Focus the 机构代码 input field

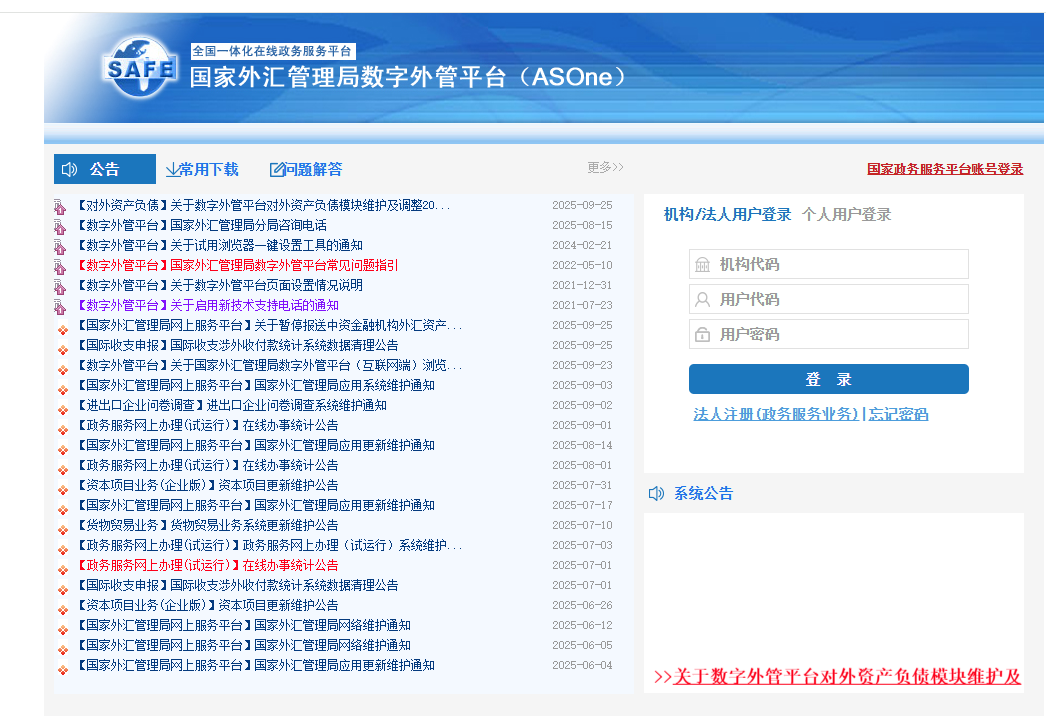click(840, 265)
